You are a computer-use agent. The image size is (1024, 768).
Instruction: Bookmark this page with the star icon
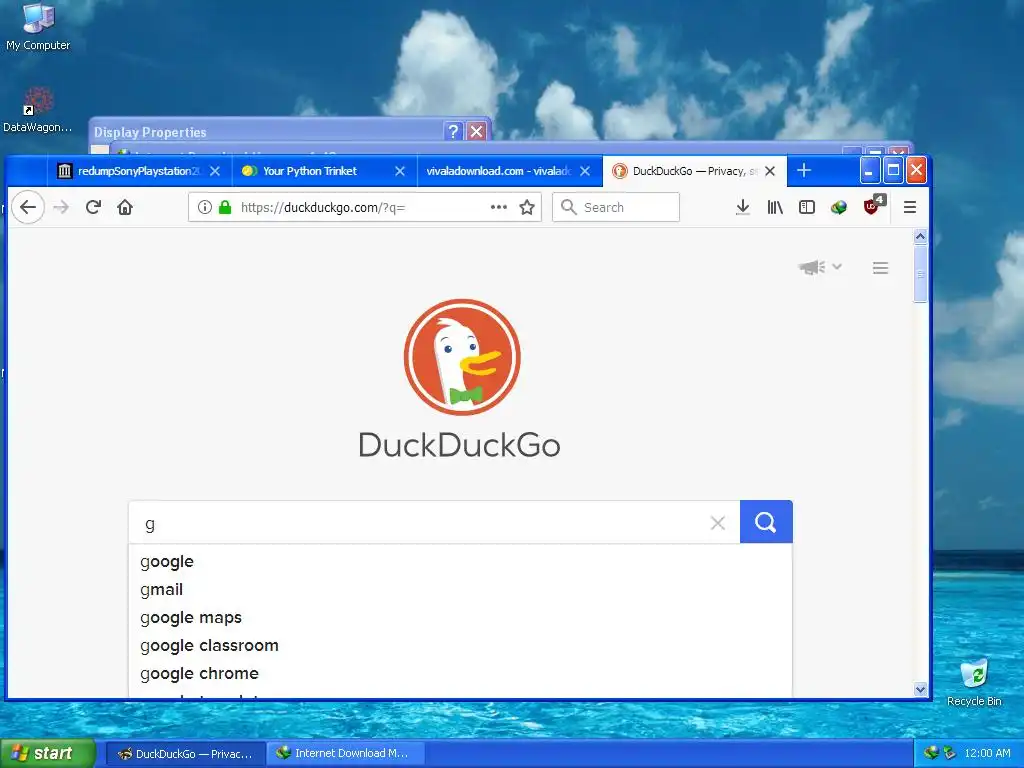coord(527,207)
